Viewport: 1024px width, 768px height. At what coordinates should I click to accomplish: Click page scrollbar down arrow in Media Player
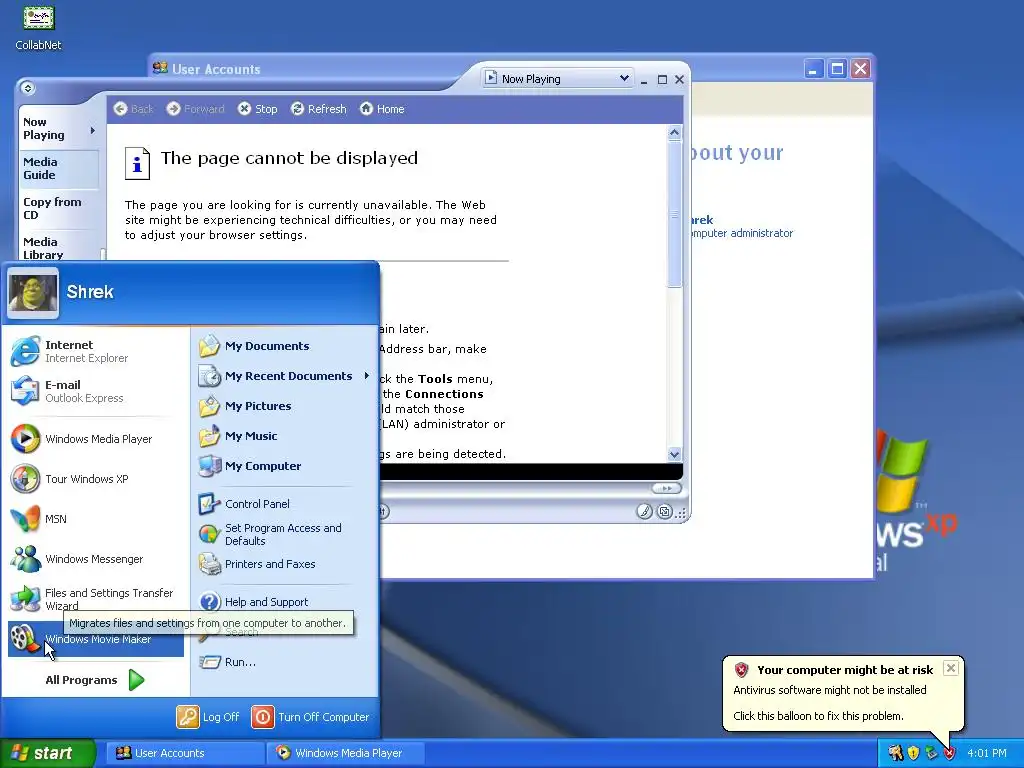pyautogui.click(x=675, y=455)
